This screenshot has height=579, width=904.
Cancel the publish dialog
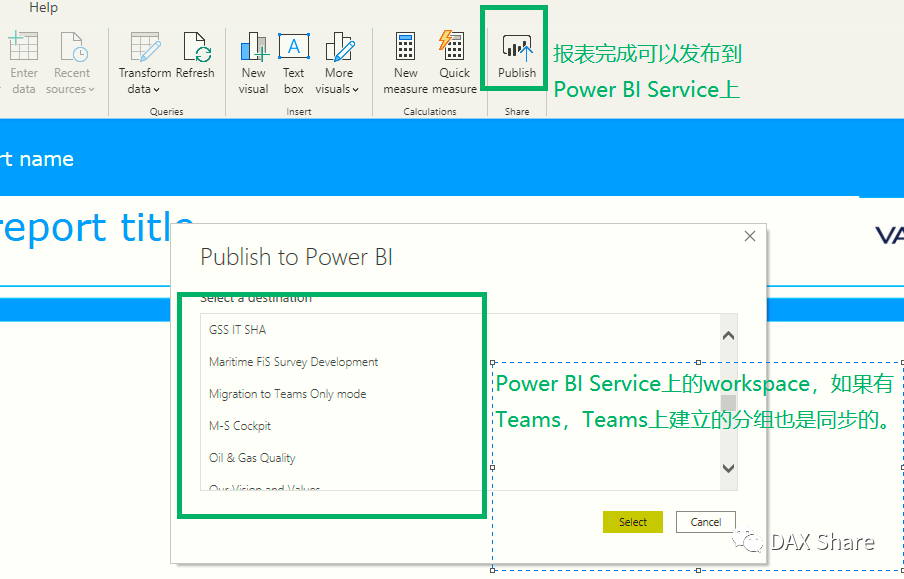(x=706, y=522)
